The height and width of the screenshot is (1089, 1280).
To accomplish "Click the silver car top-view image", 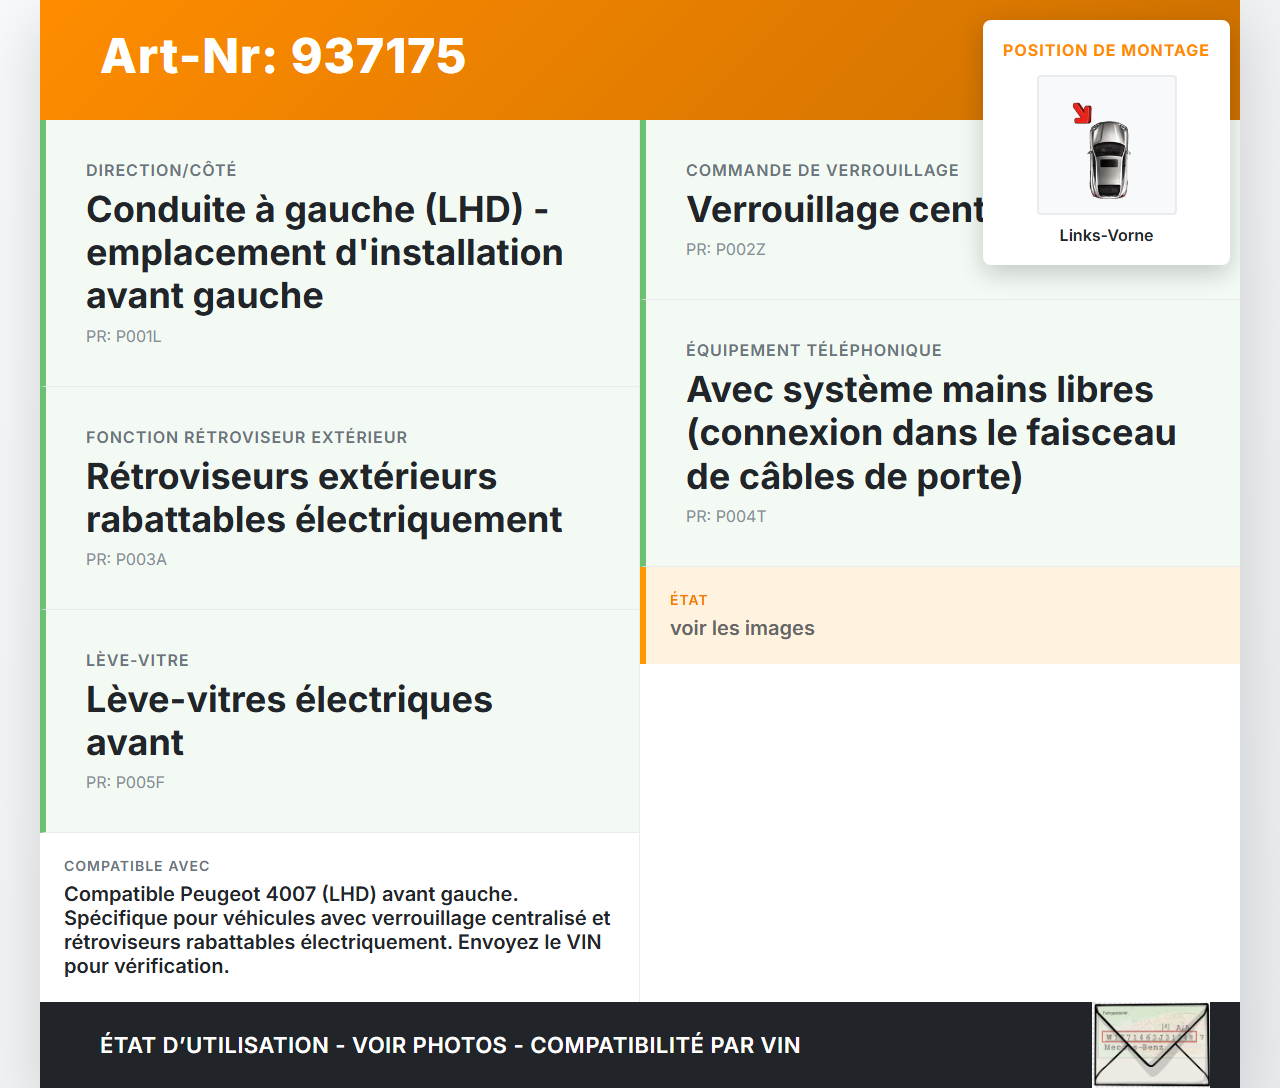I will [1108, 159].
